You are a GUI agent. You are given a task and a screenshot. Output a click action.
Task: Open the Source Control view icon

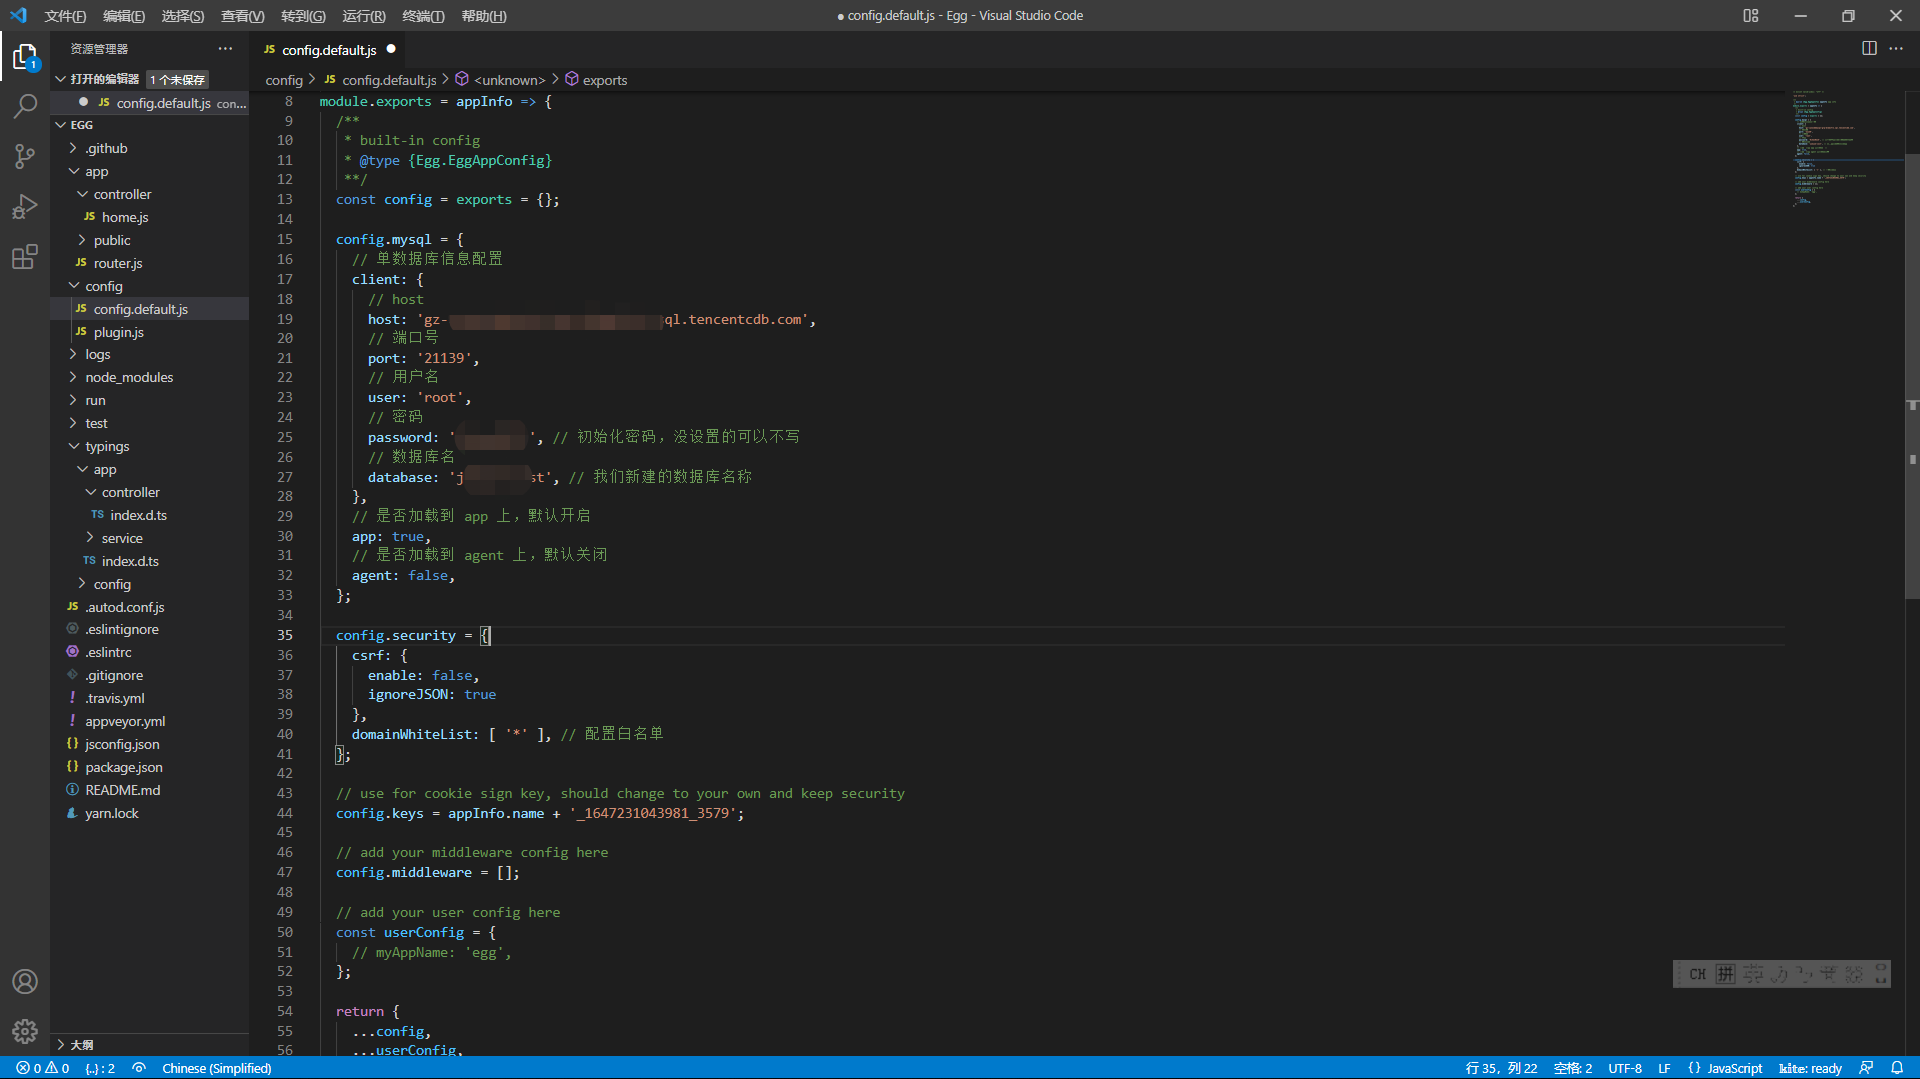point(25,156)
